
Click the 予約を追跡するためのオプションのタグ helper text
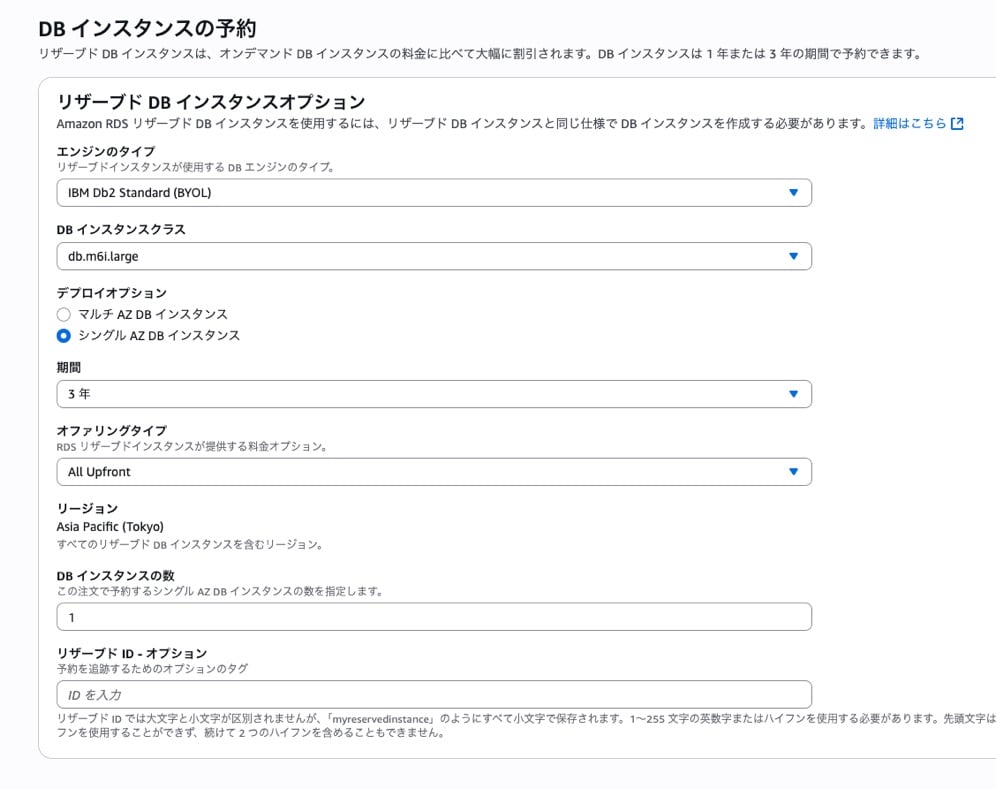tap(152, 668)
